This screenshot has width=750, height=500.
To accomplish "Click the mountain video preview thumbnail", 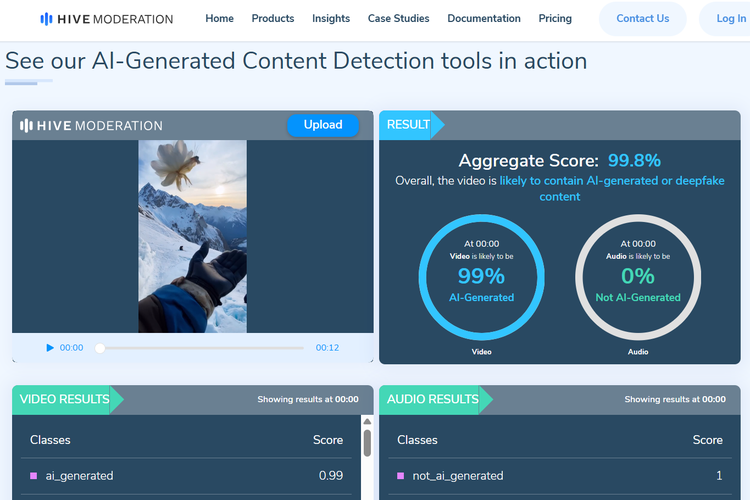I will [192, 236].
